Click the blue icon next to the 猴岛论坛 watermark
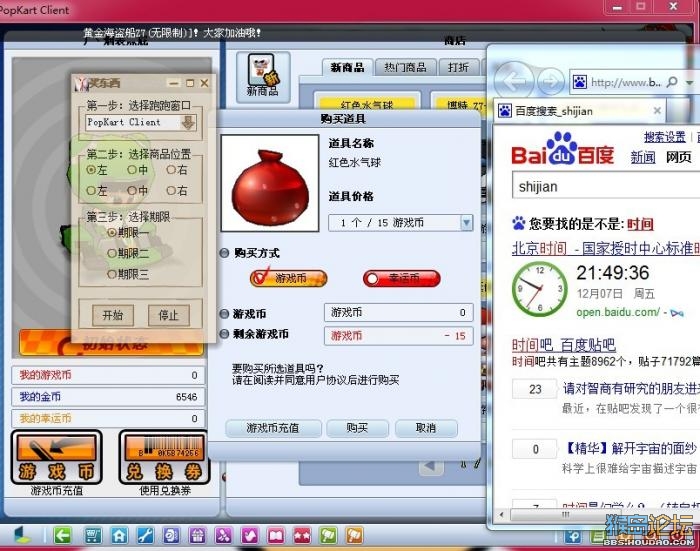This screenshot has height=551, width=700. click(573, 536)
